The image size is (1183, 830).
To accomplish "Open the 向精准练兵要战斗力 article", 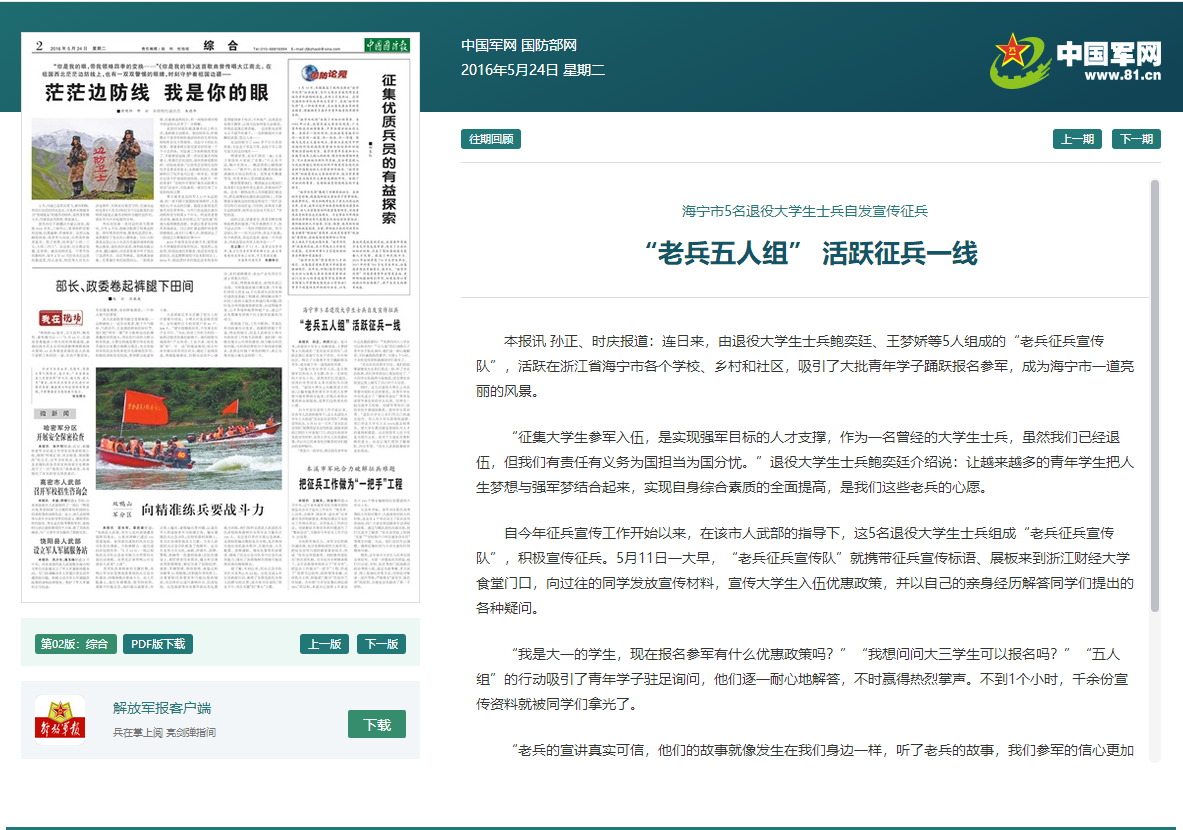I will click(x=202, y=509).
